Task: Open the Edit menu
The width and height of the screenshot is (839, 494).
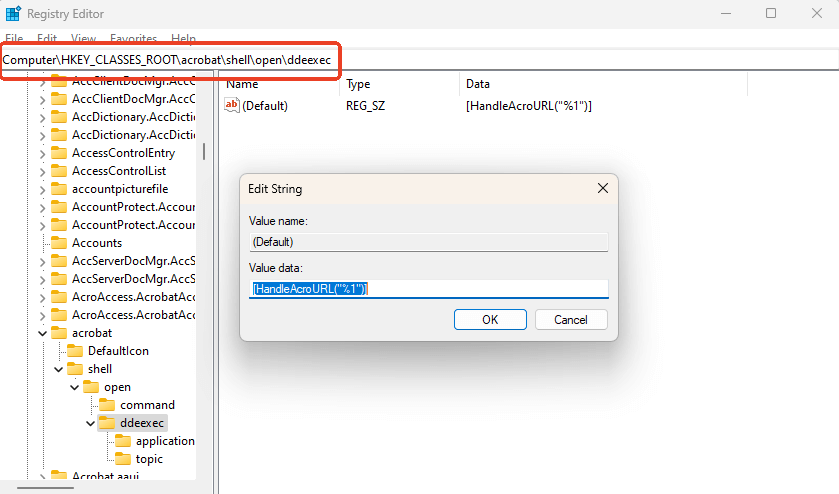Action: click(x=47, y=39)
